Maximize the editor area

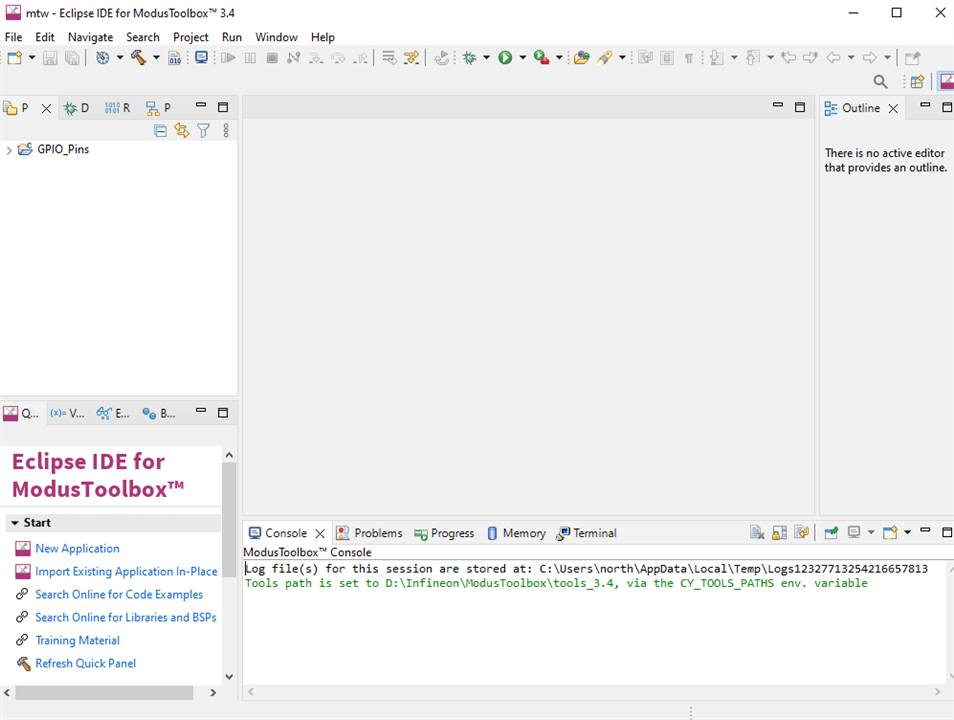[x=799, y=107]
